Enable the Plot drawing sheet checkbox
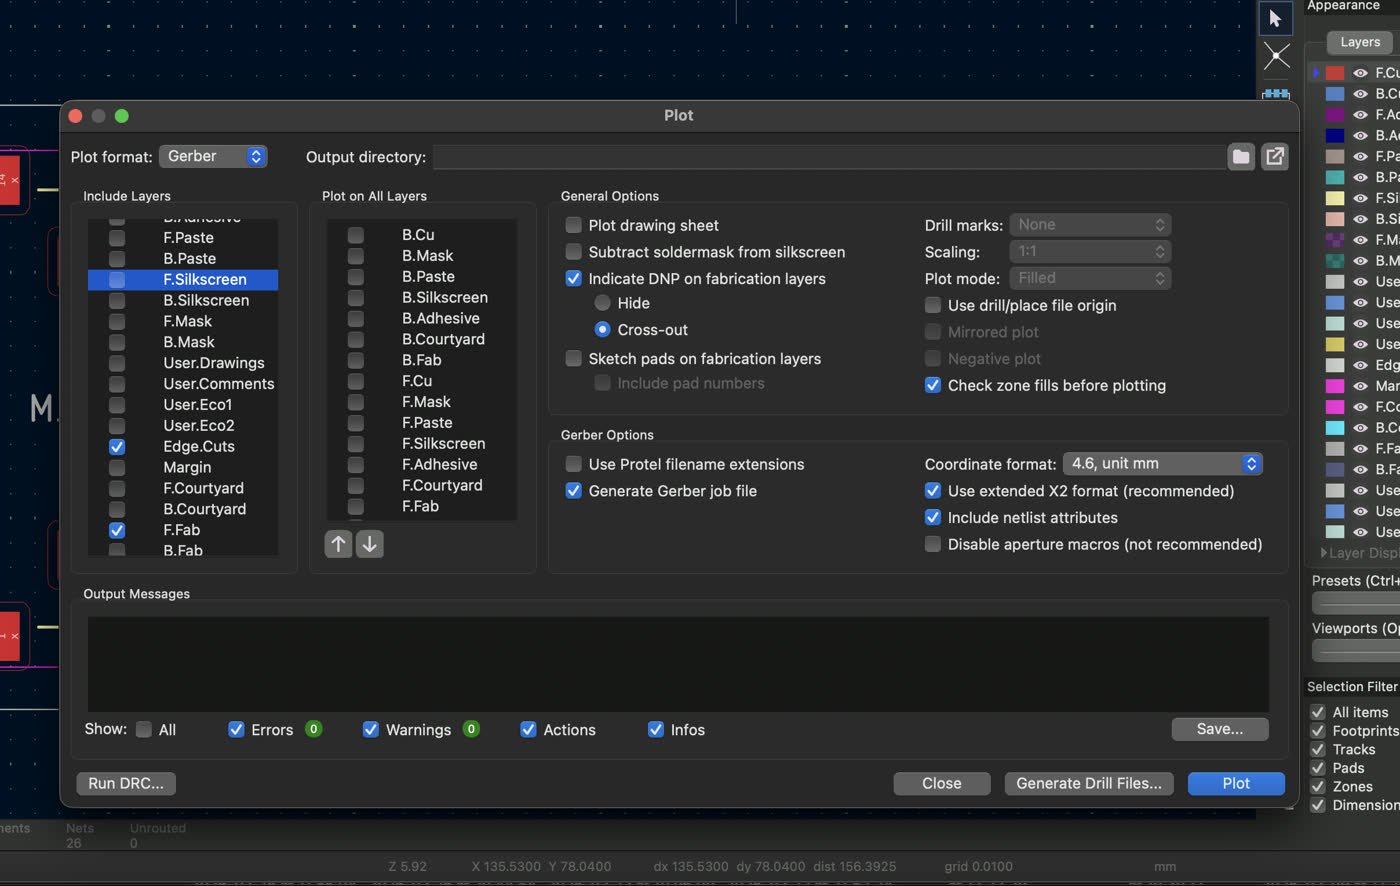The image size is (1400, 886). 573,225
